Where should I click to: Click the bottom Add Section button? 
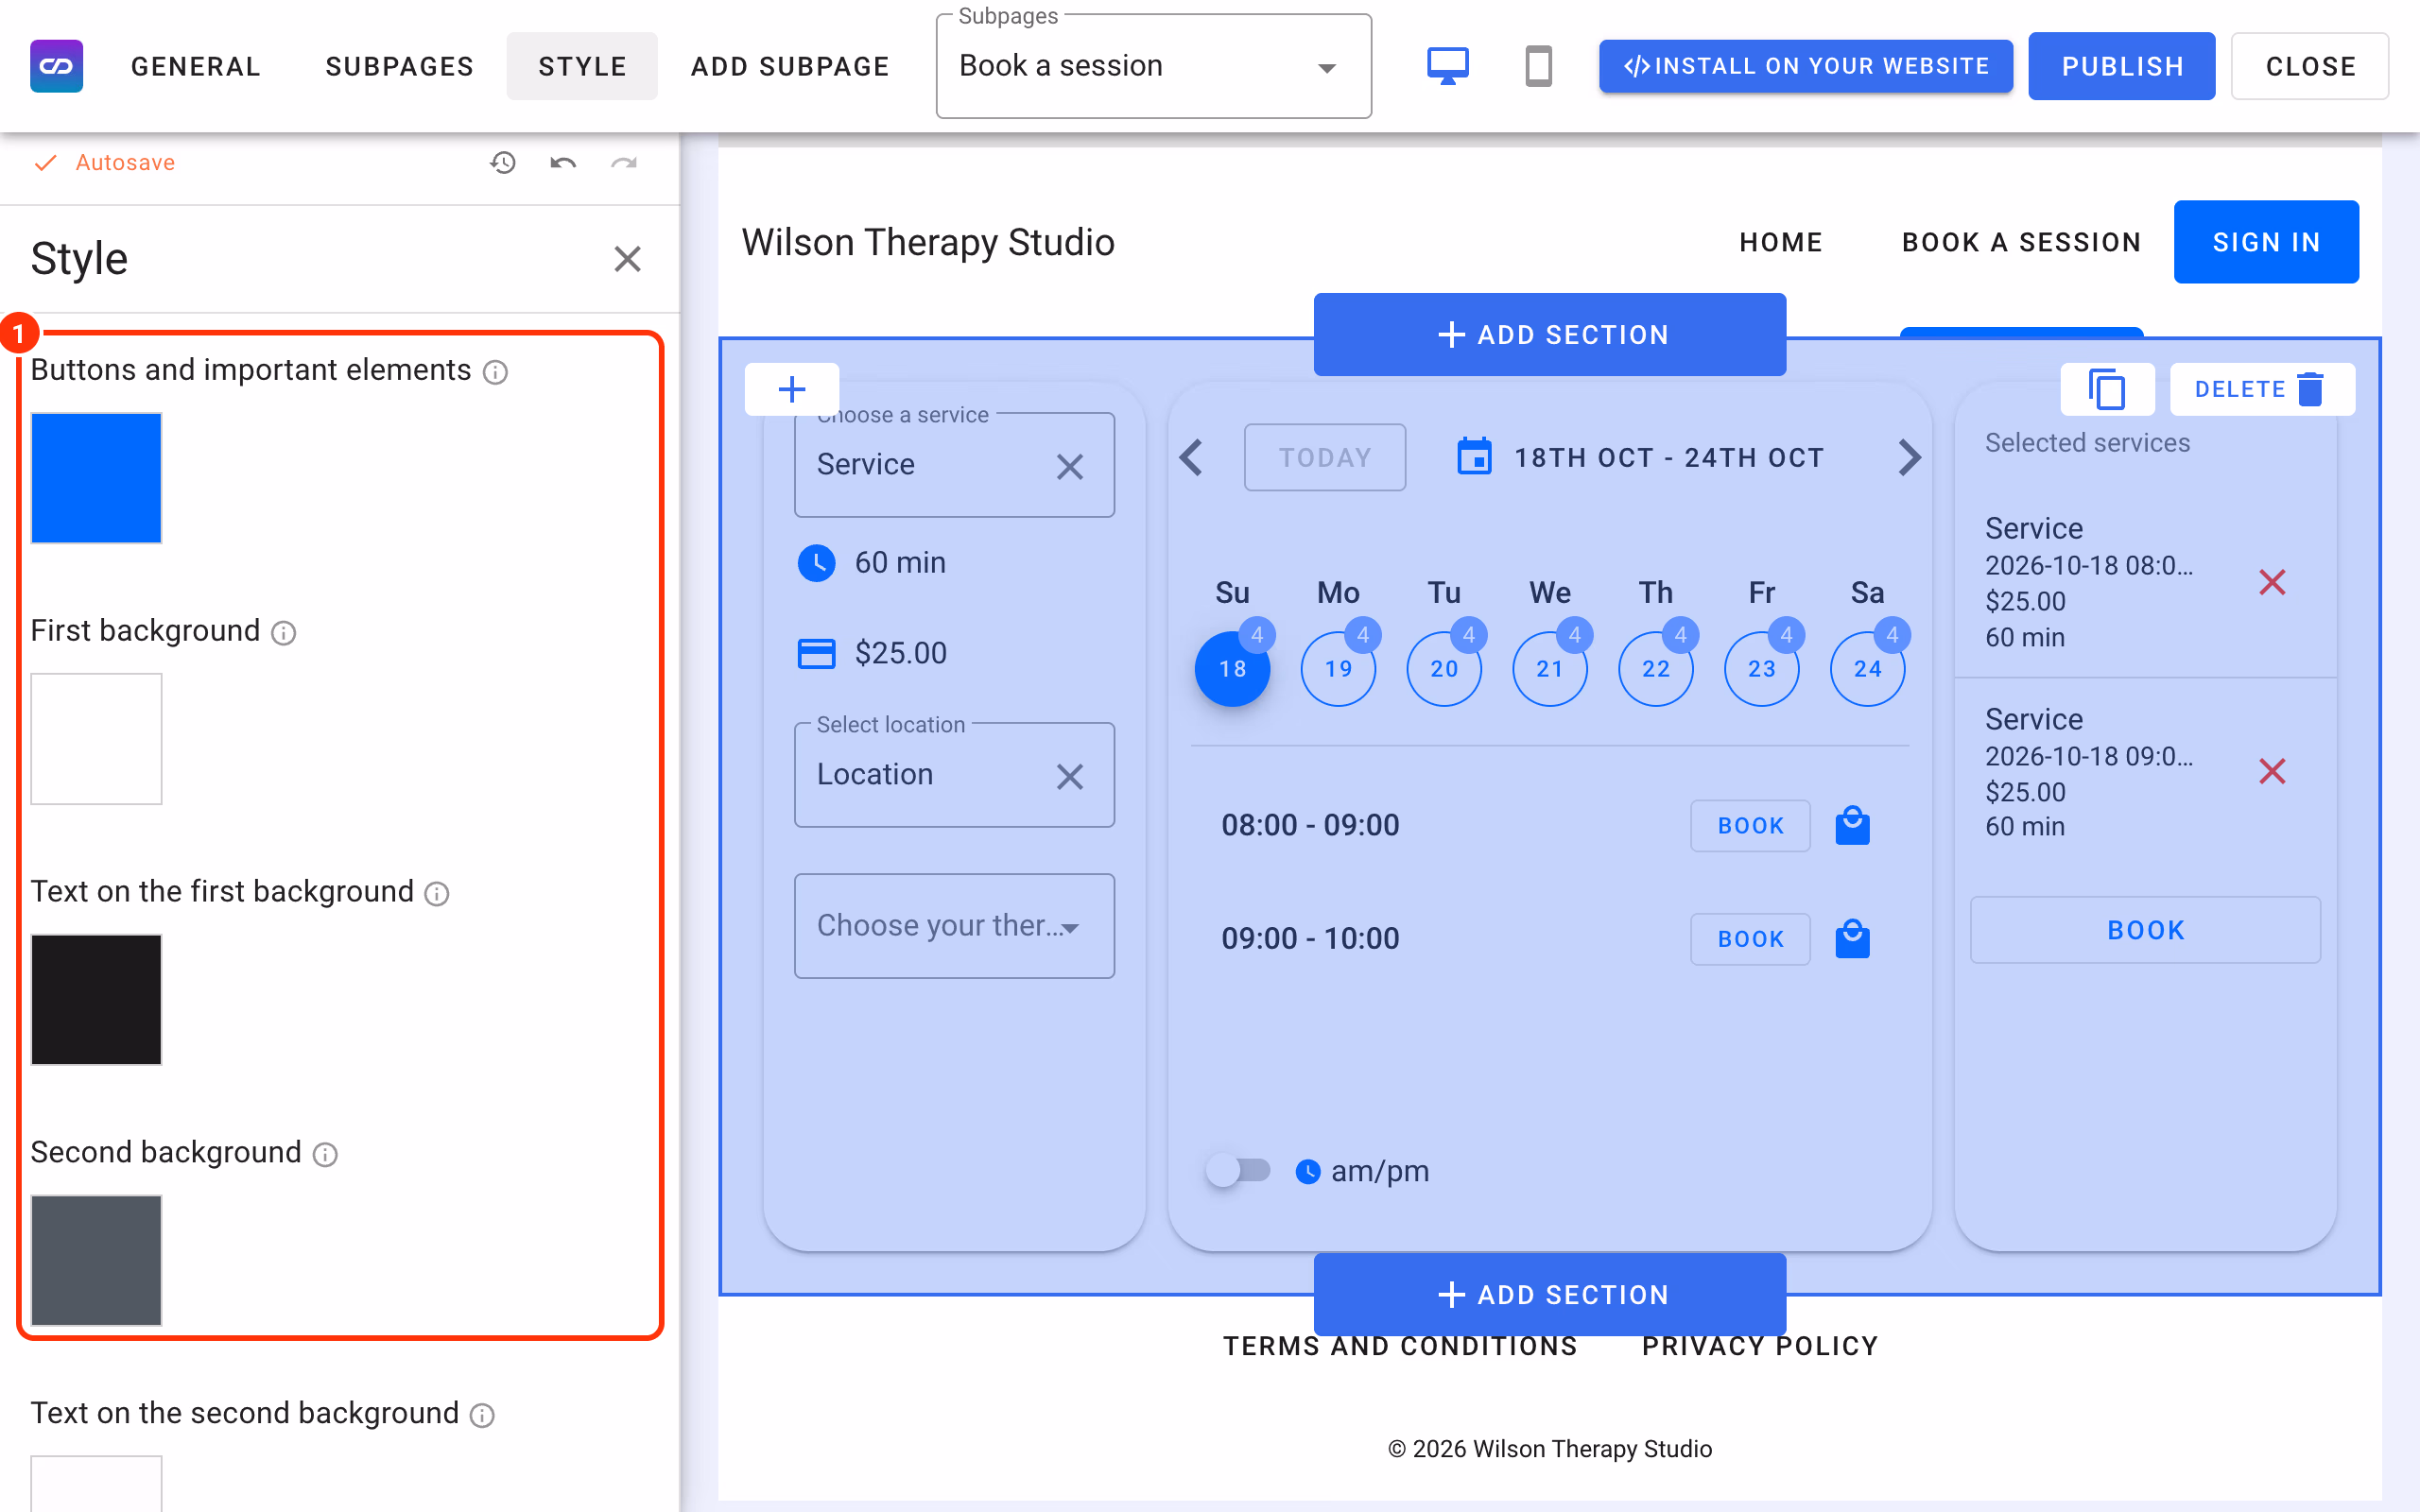1549,1294
